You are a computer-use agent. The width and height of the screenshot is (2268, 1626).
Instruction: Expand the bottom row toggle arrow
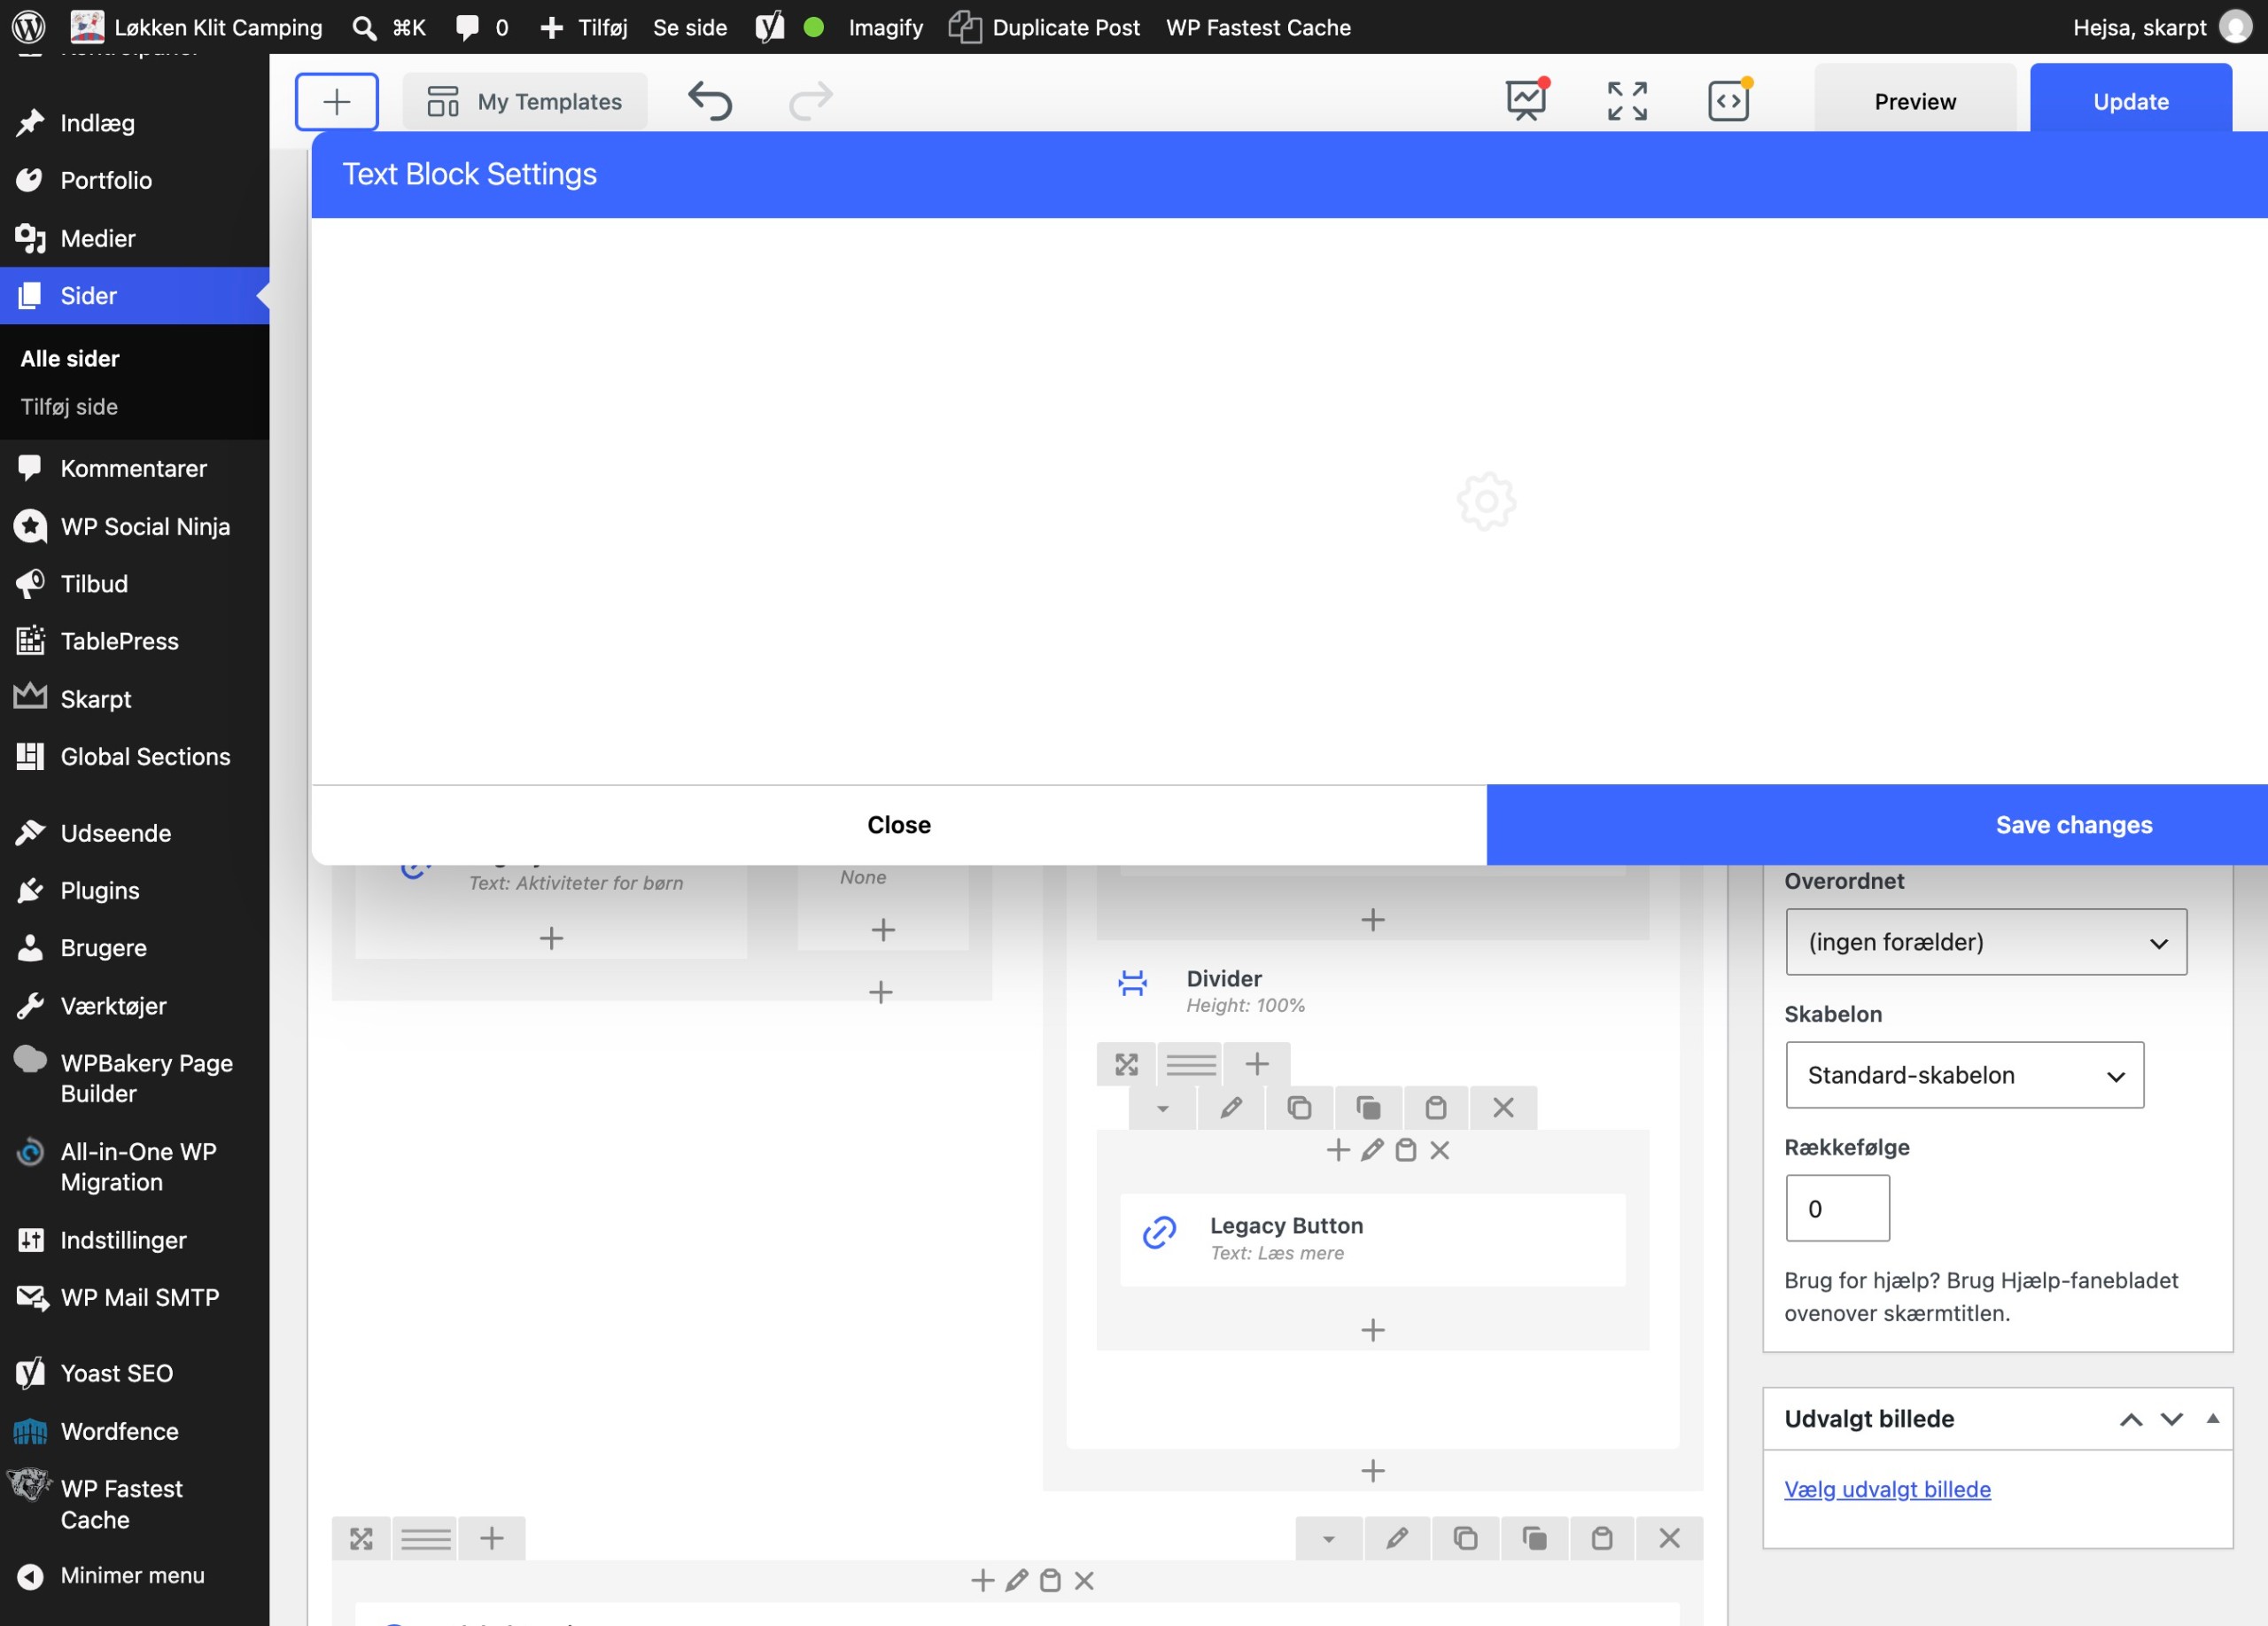(1328, 1538)
